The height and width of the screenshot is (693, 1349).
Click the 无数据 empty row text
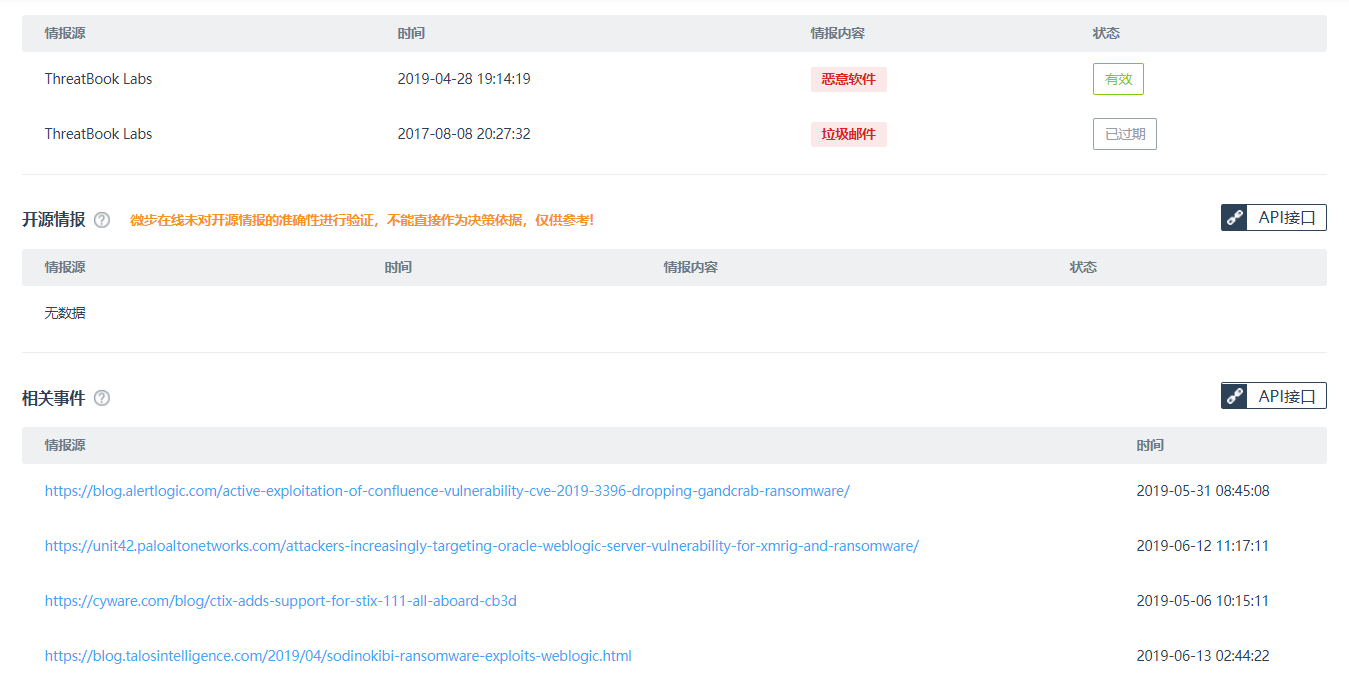click(x=65, y=313)
